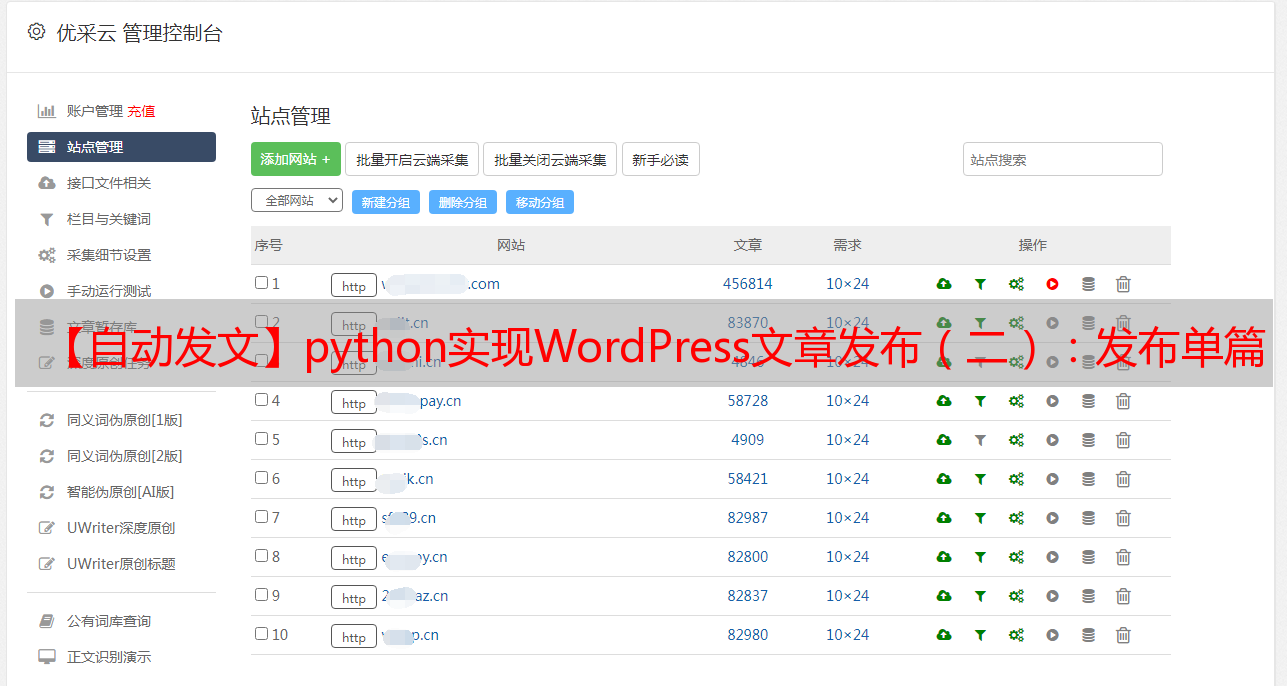Click the 移动分组 button
This screenshot has height=686, width=1287.
(540, 202)
